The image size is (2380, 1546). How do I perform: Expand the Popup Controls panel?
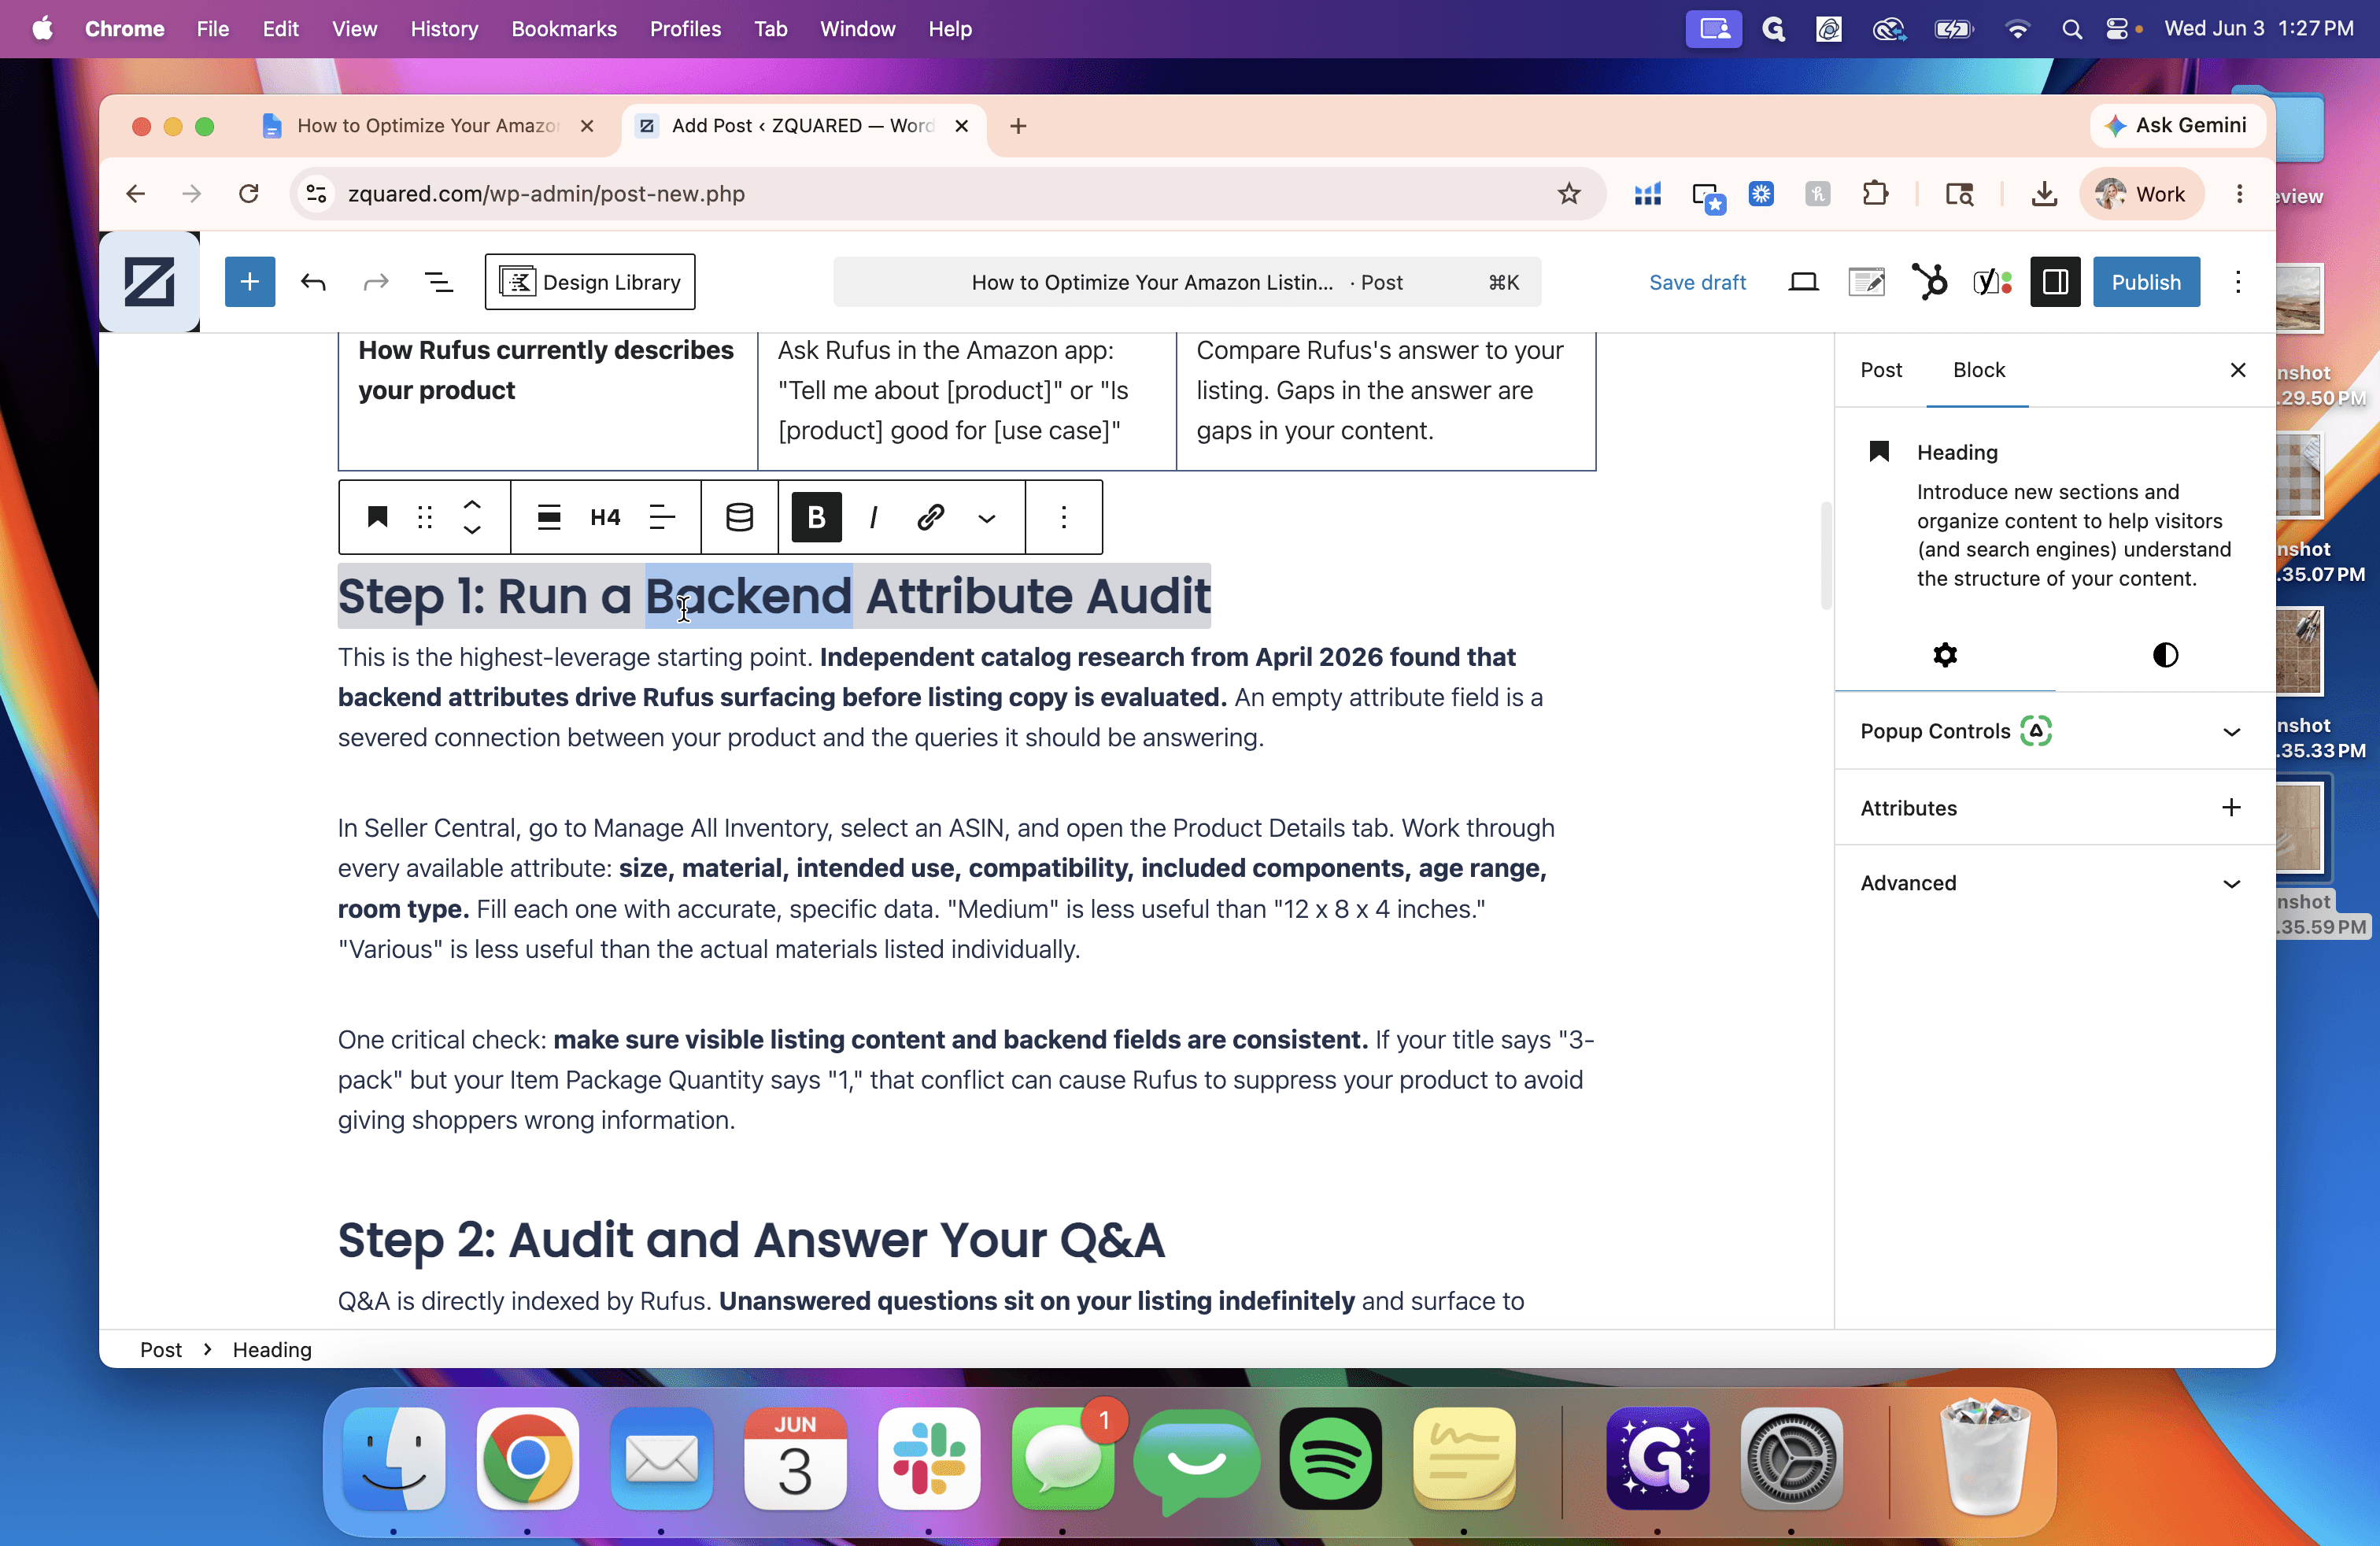click(x=2054, y=731)
